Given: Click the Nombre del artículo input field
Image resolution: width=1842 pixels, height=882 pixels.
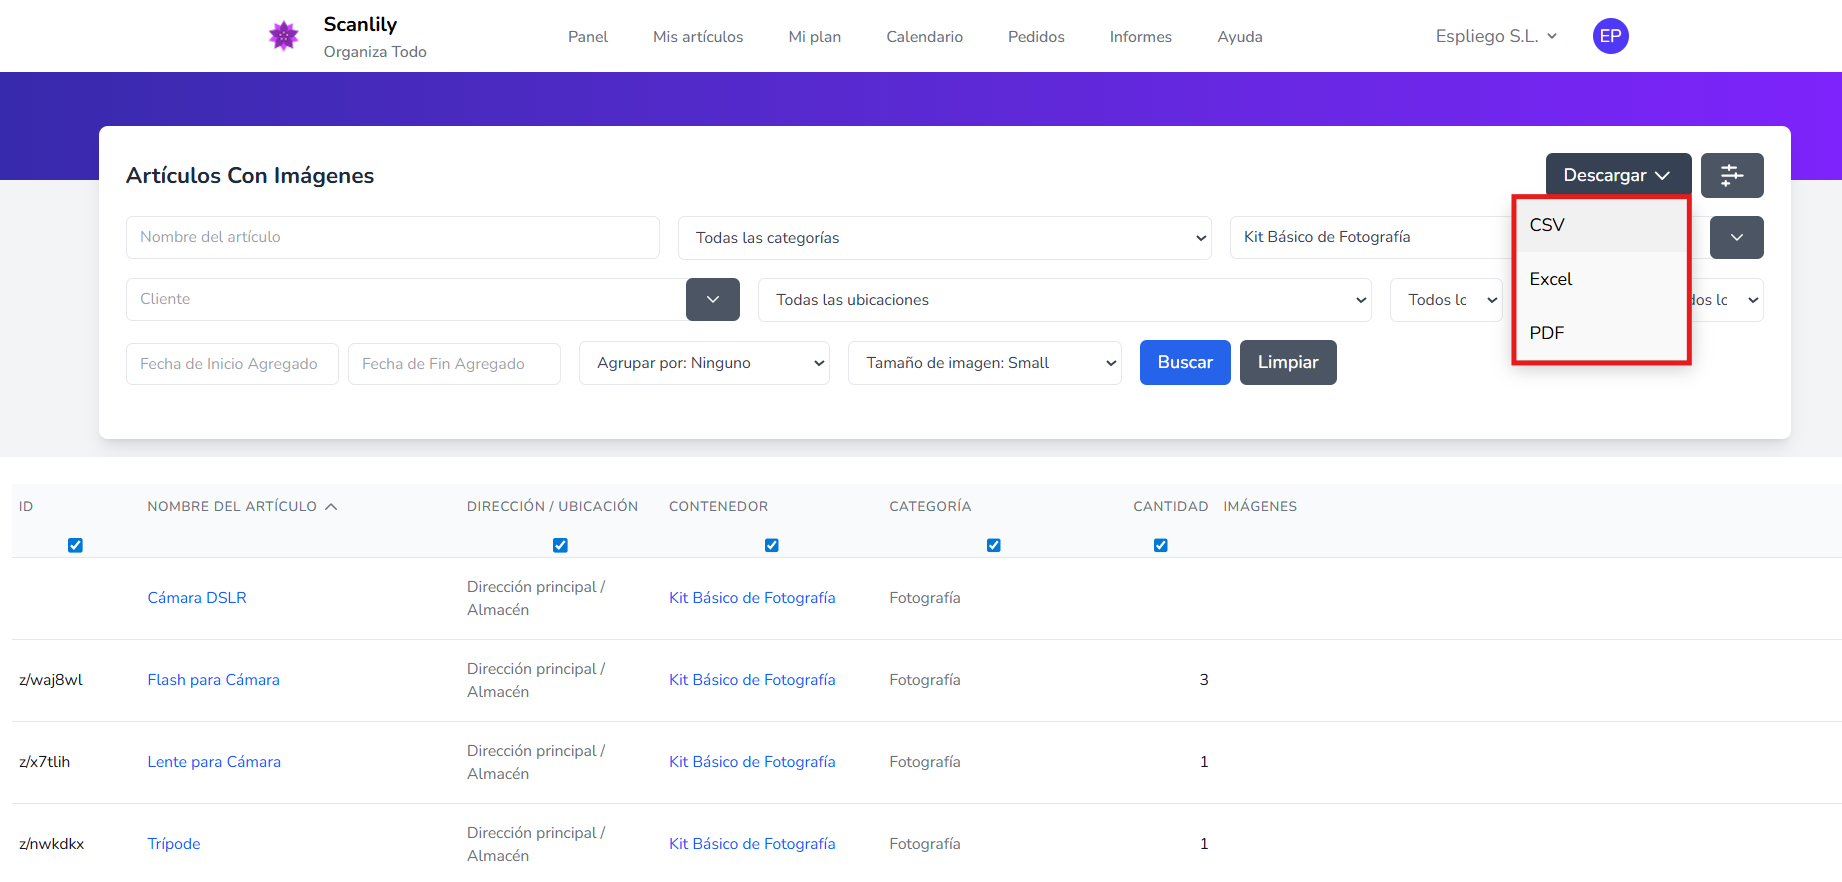Looking at the screenshot, I should pyautogui.click(x=392, y=237).
